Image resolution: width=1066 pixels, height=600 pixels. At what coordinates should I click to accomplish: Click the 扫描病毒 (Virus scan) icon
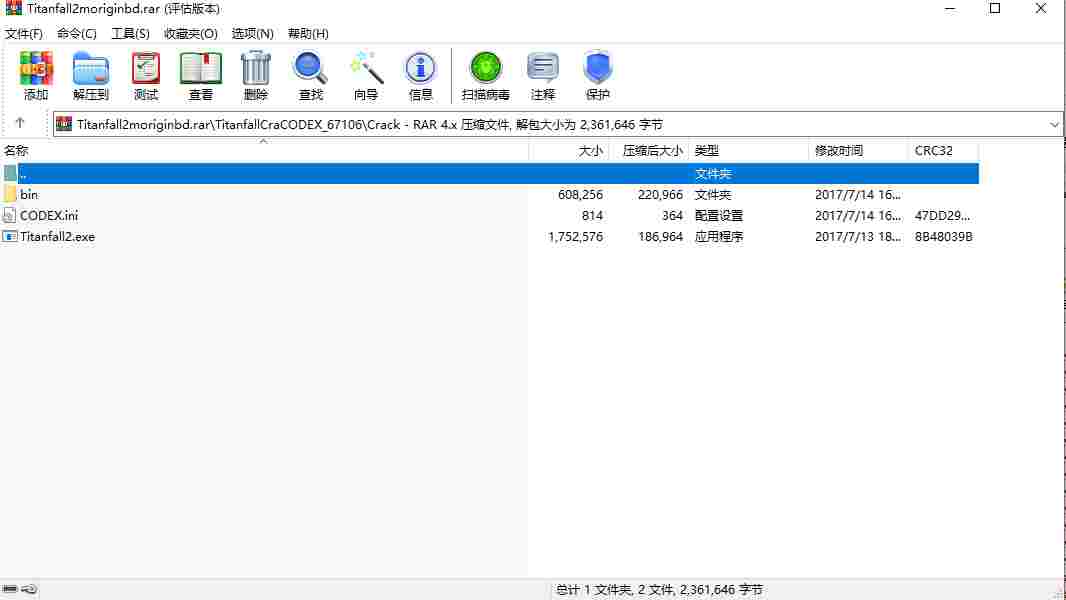(485, 69)
